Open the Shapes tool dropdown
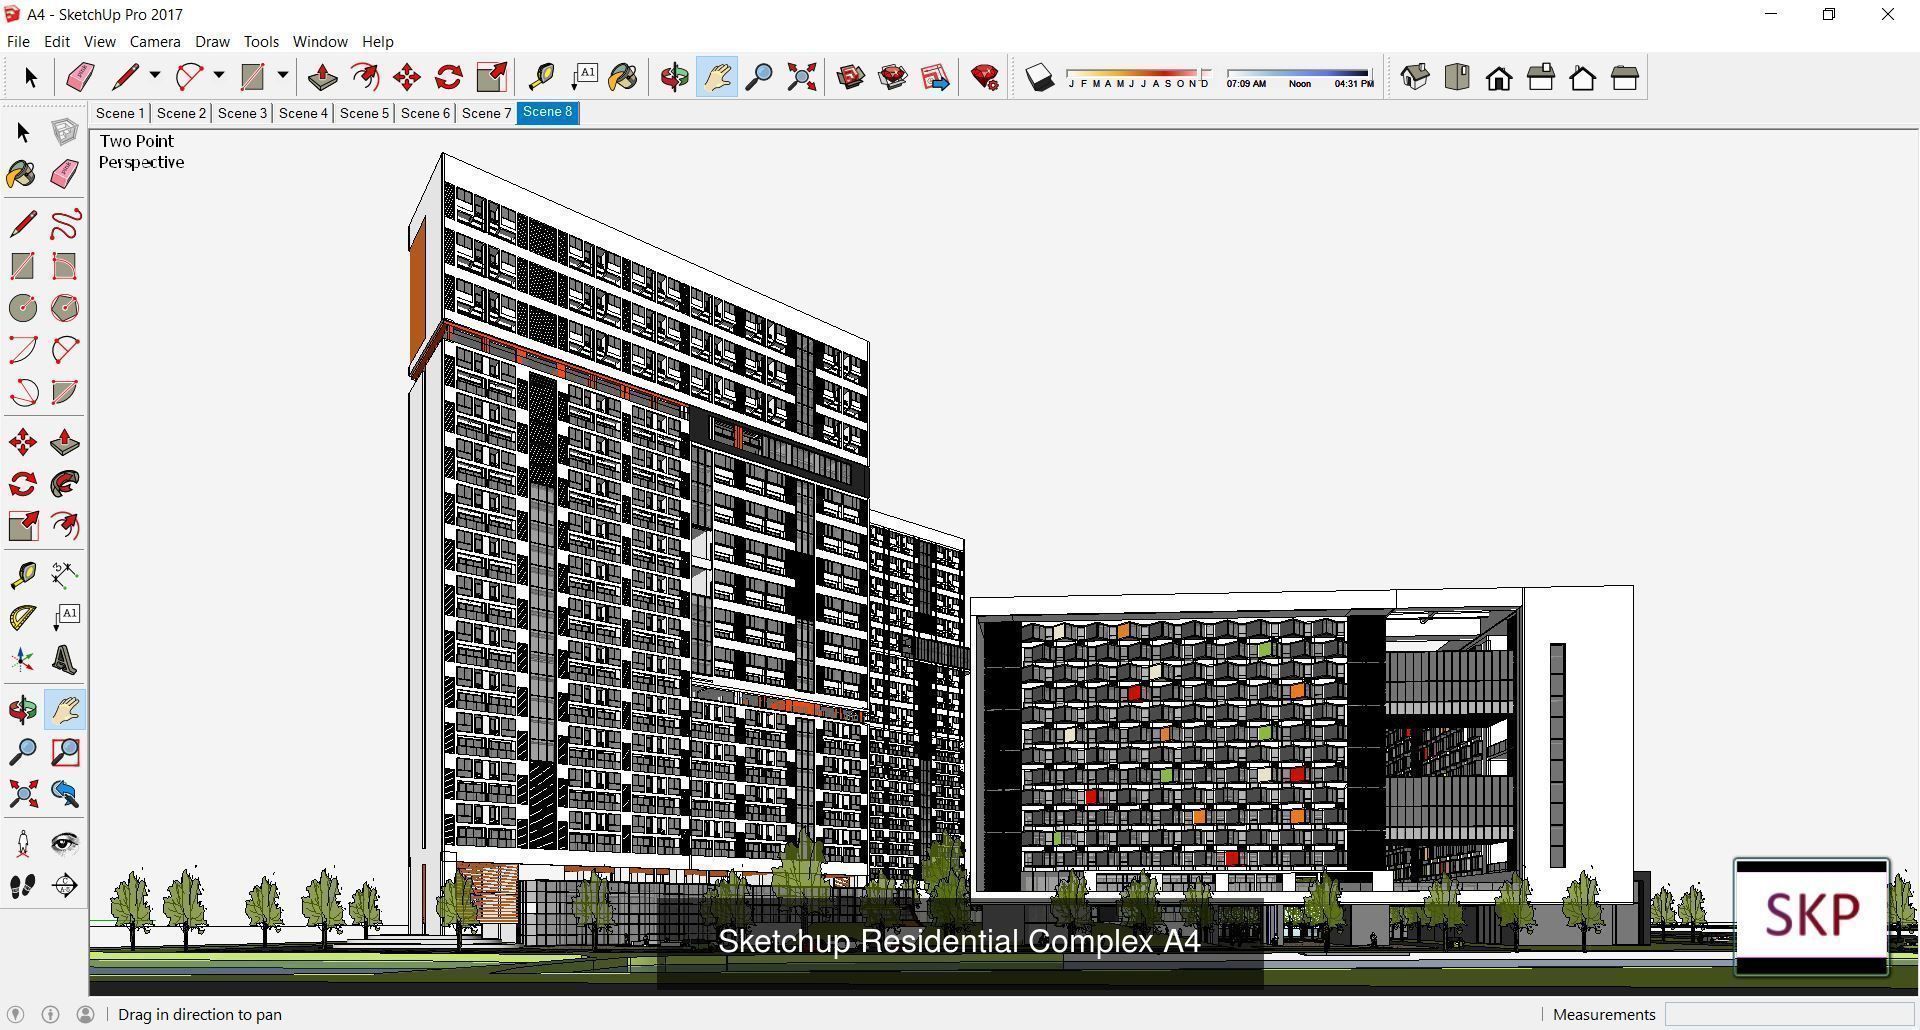The image size is (1920, 1030). point(283,75)
